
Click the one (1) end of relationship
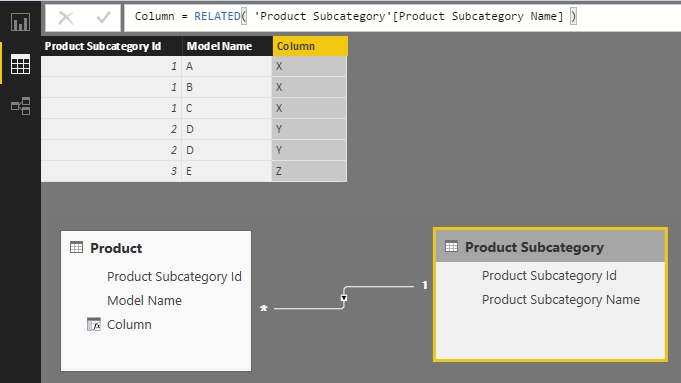pyautogui.click(x=425, y=285)
